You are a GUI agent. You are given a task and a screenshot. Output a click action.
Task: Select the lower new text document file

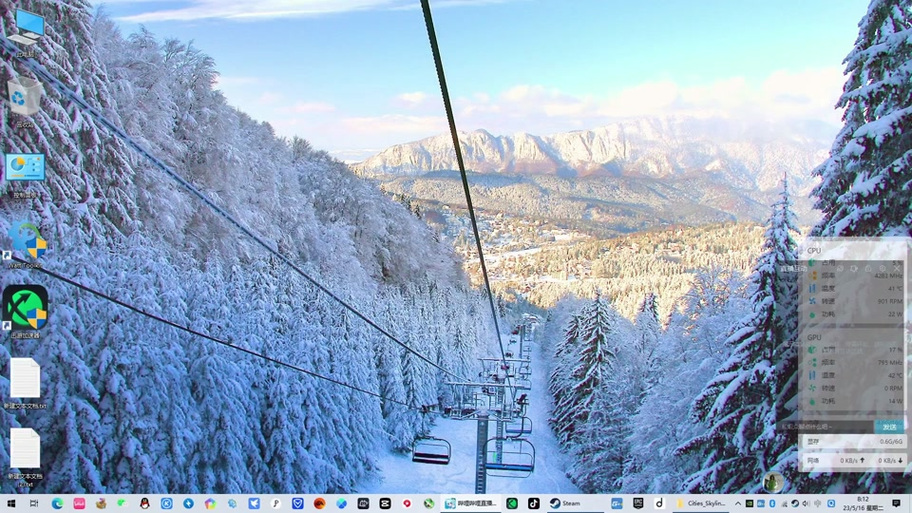pyautogui.click(x=25, y=456)
